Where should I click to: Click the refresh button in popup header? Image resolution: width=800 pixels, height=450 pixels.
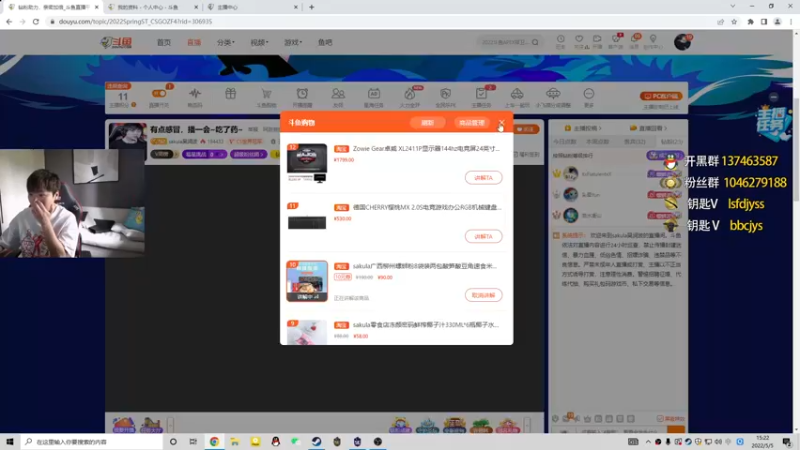coord(427,123)
